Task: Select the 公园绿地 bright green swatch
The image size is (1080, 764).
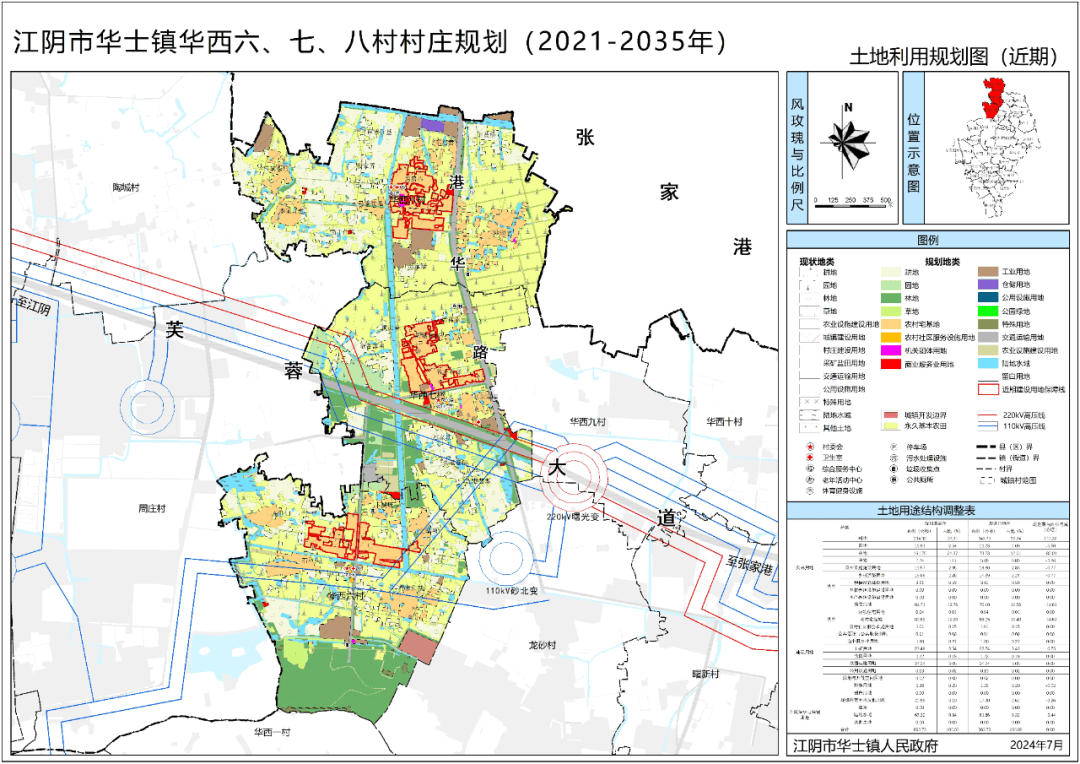Action: coord(988,311)
